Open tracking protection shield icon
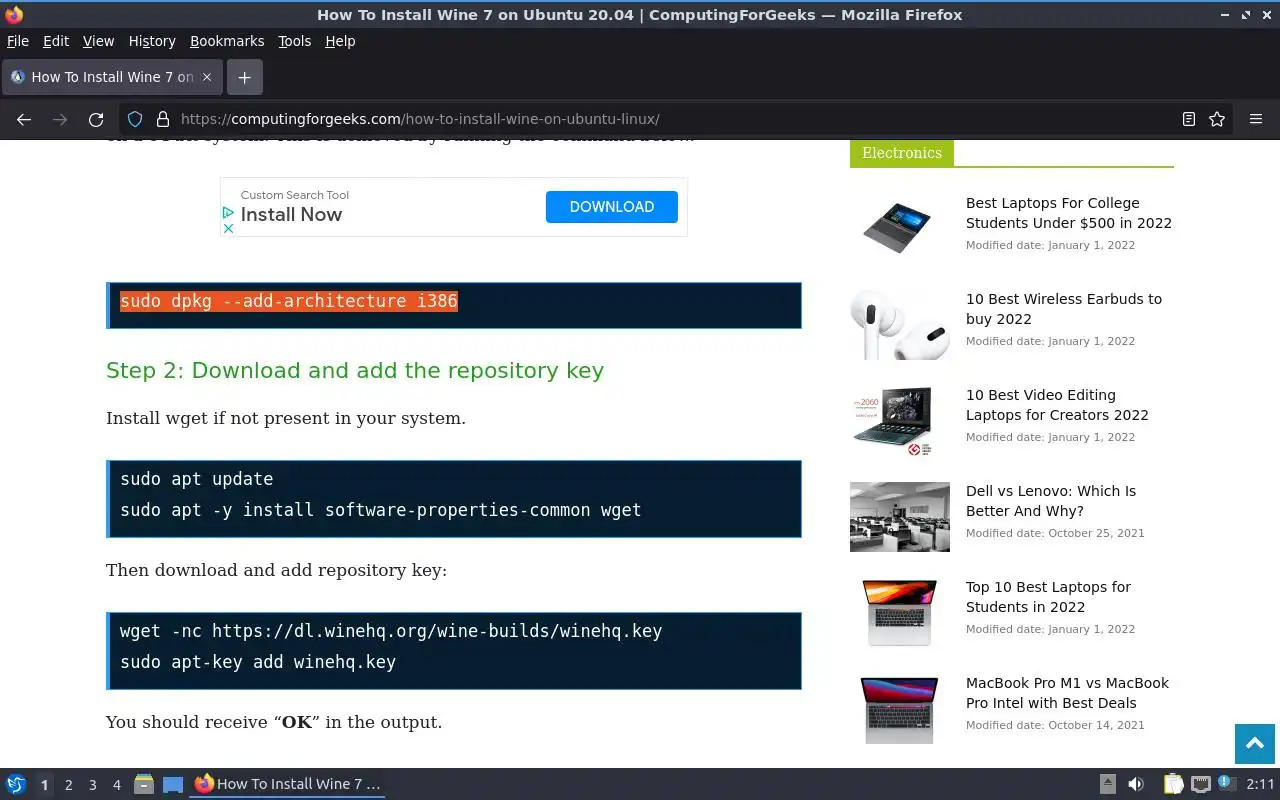This screenshot has height=800, width=1280. tap(136, 119)
